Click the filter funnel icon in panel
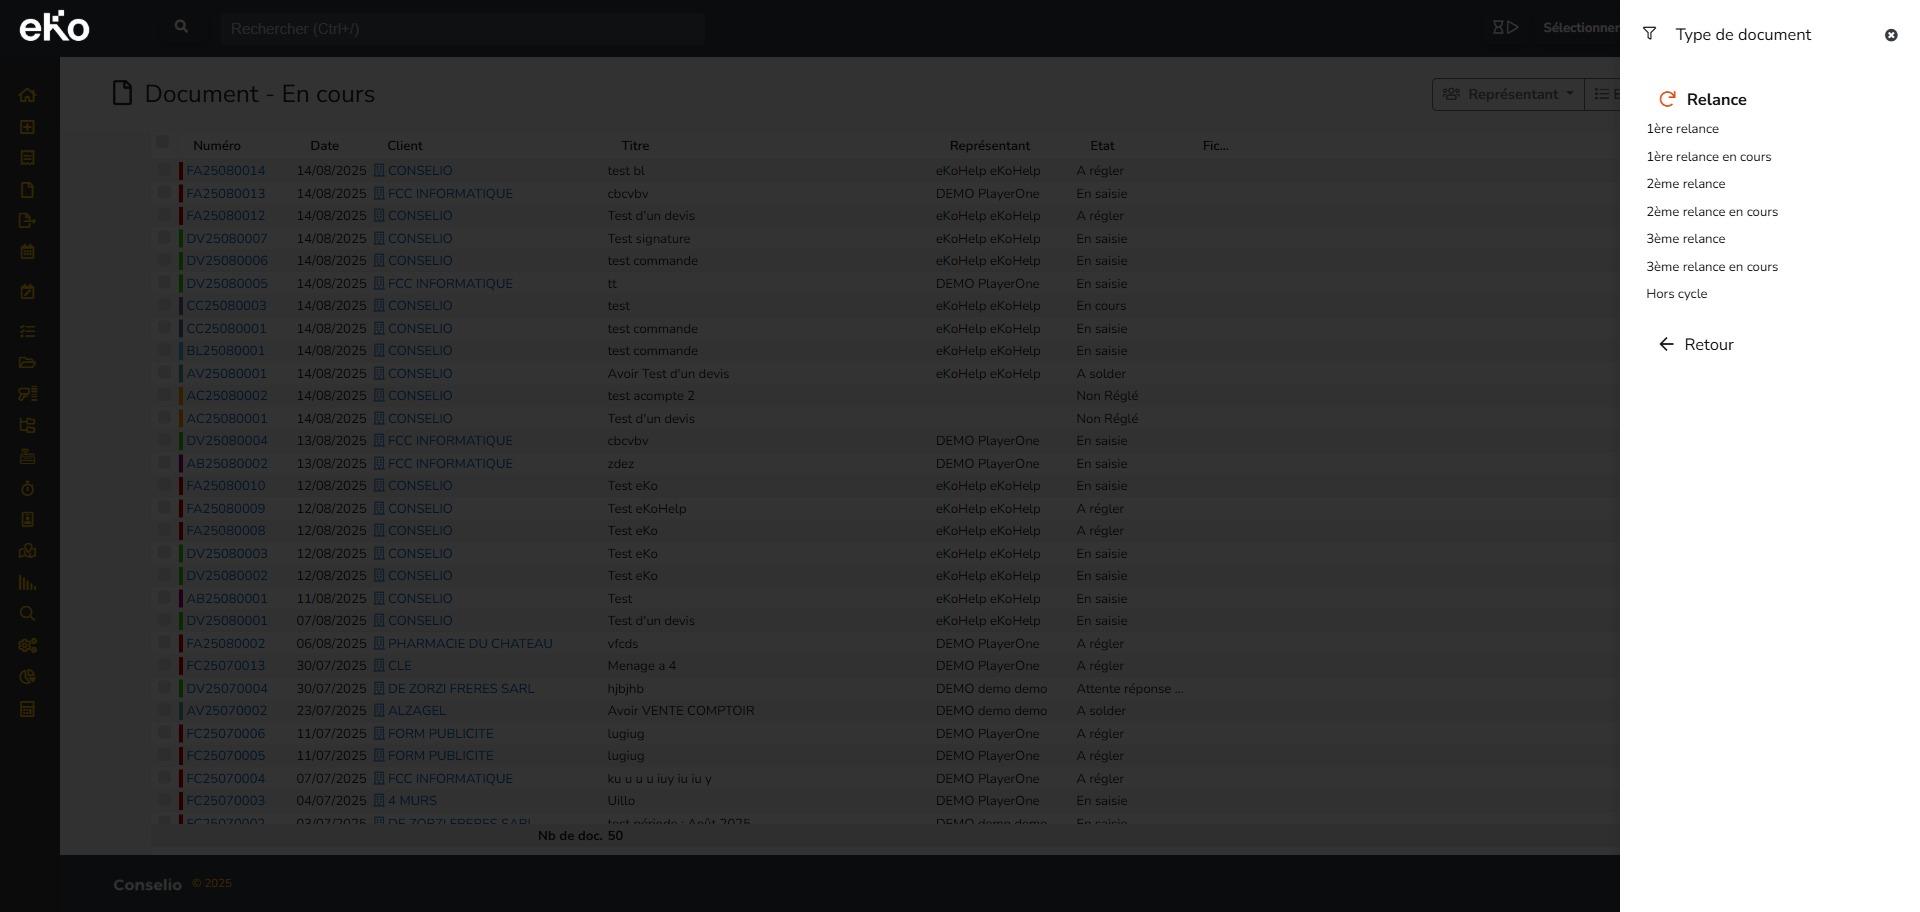The image size is (1920, 912). click(1649, 34)
